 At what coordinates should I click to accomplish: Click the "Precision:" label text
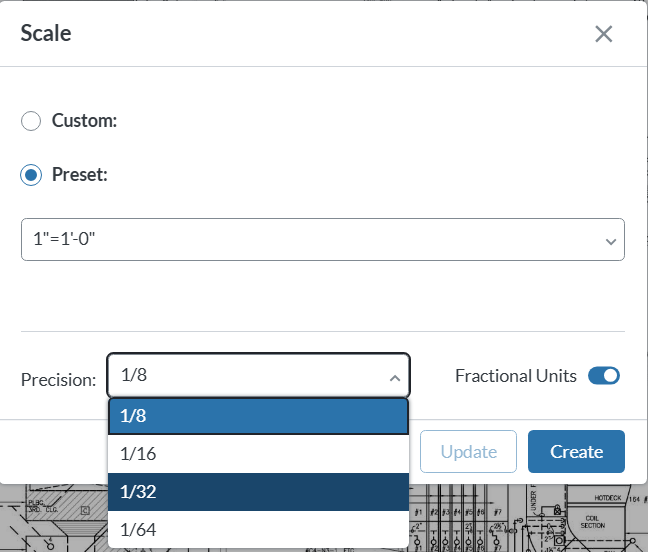tap(58, 380)
